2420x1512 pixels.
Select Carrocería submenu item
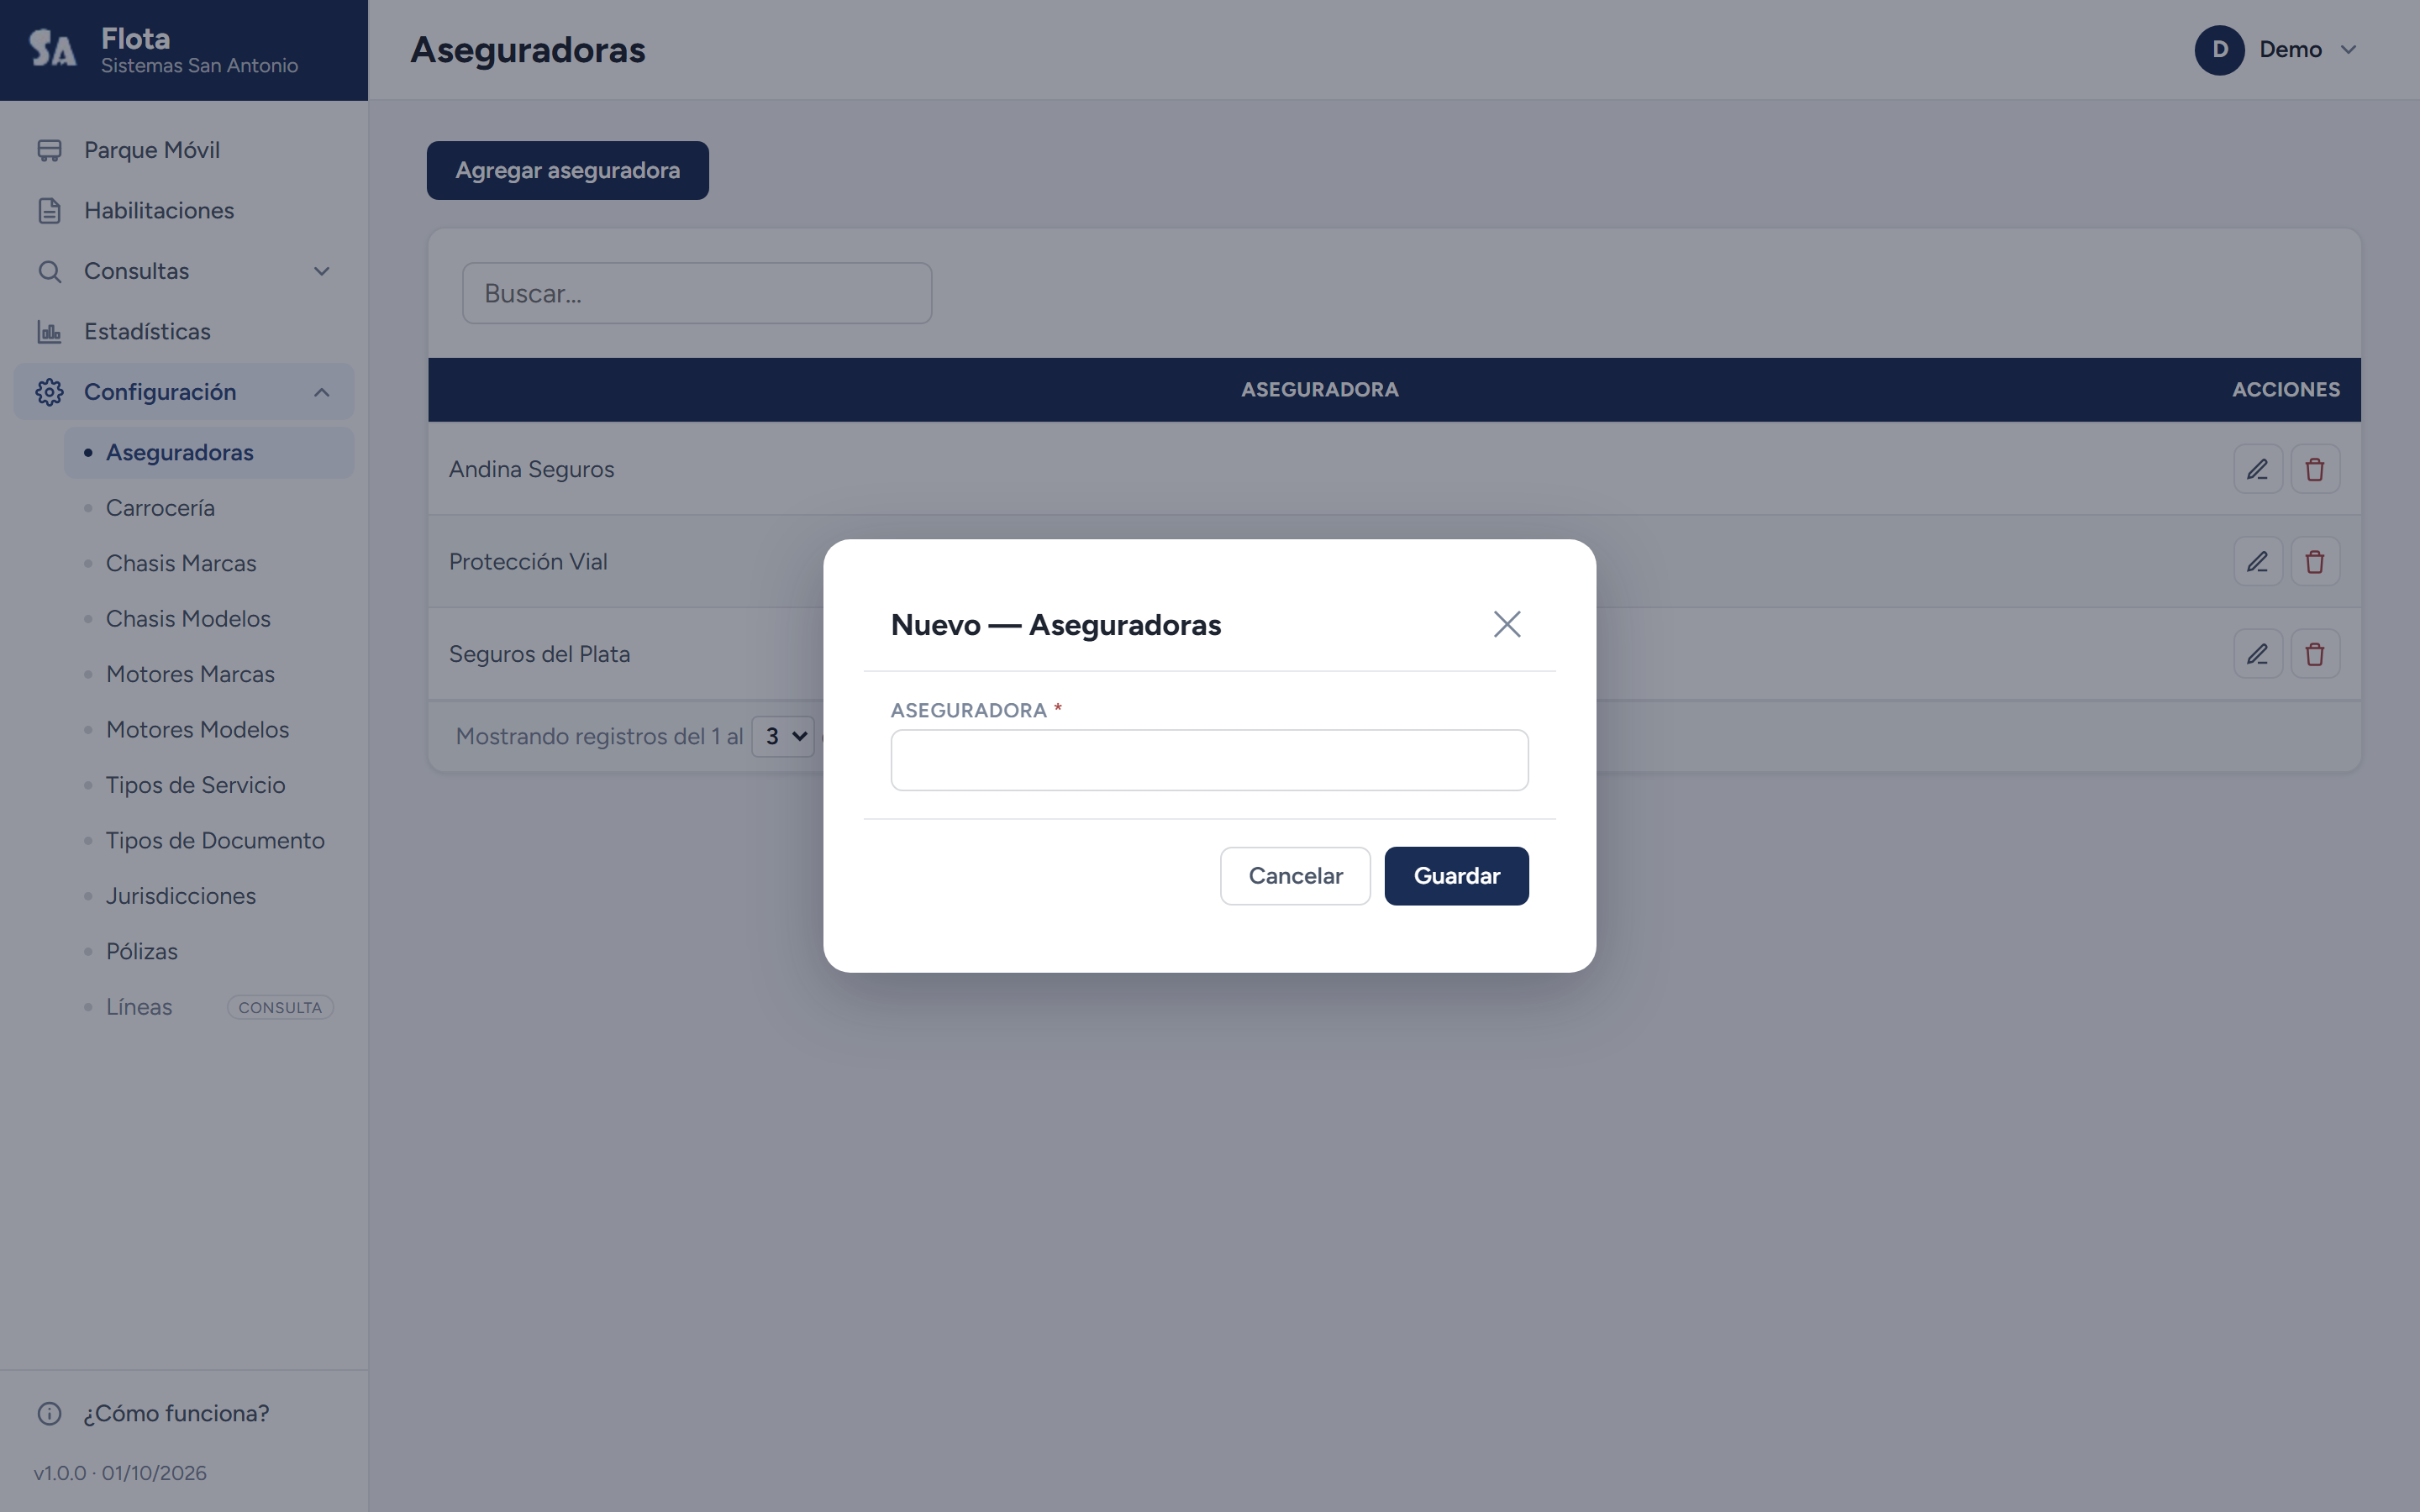pos(209,508)
